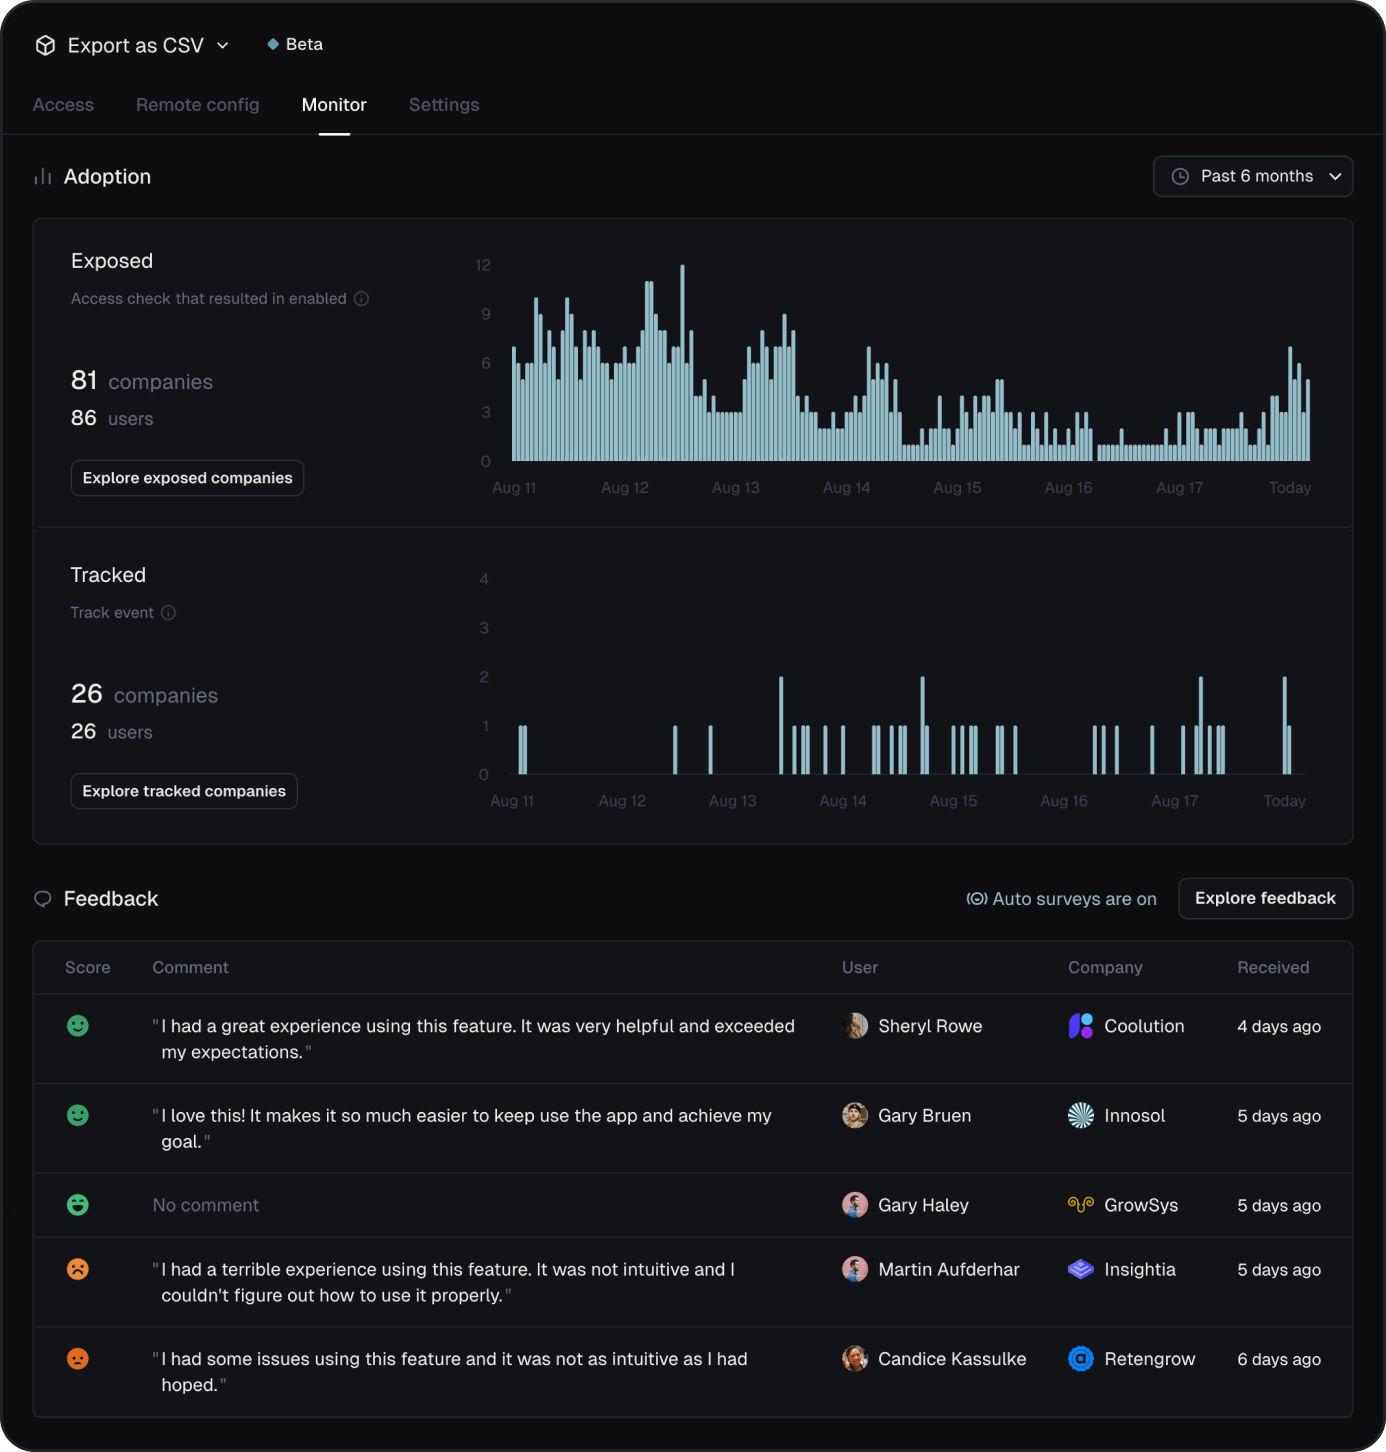Click the info icon next to Access check description
Viewport: 1386px width, 1452px height.
(362, 298)
